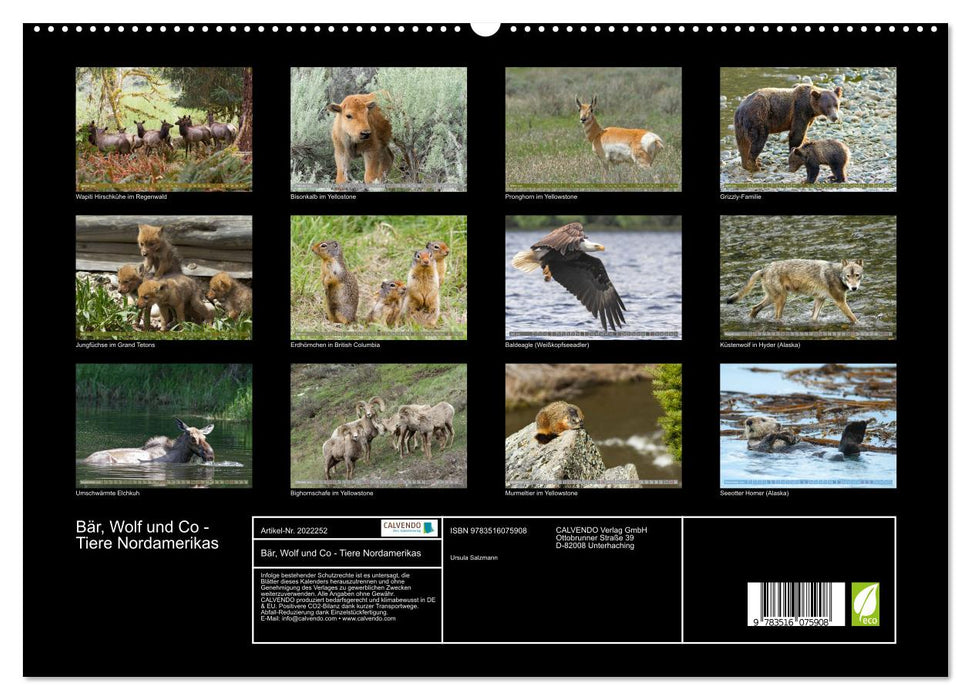
Task: Click the Erdhörnchen in British Columbia caption
Action: click(x=335, y=343)
